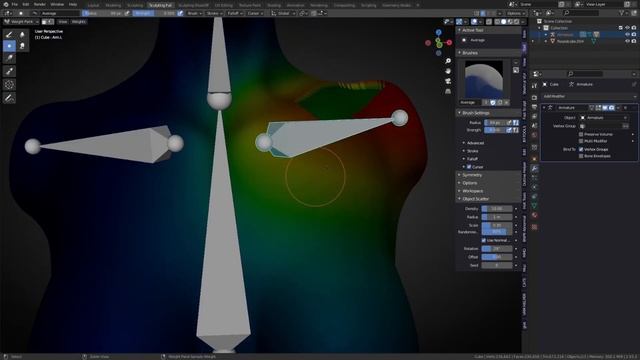Open the Weight Paint mode dropdown

pos(21,22)
